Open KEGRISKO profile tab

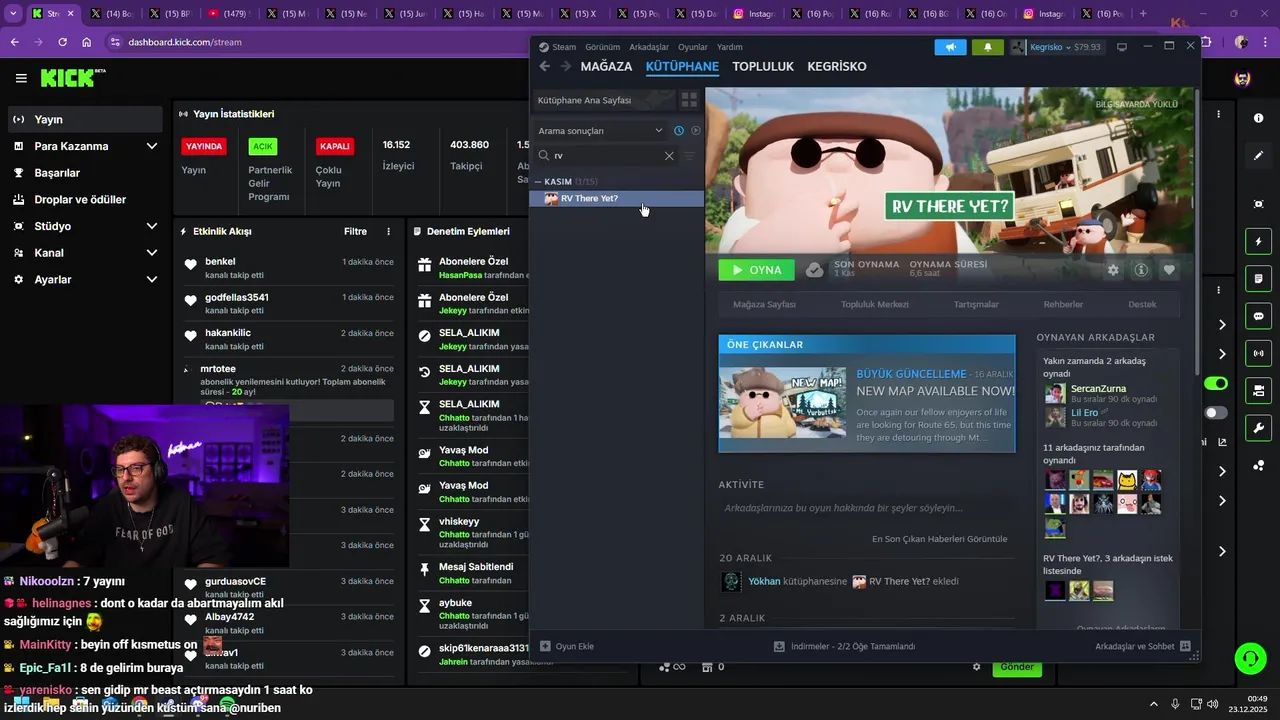tap(837, 66)
